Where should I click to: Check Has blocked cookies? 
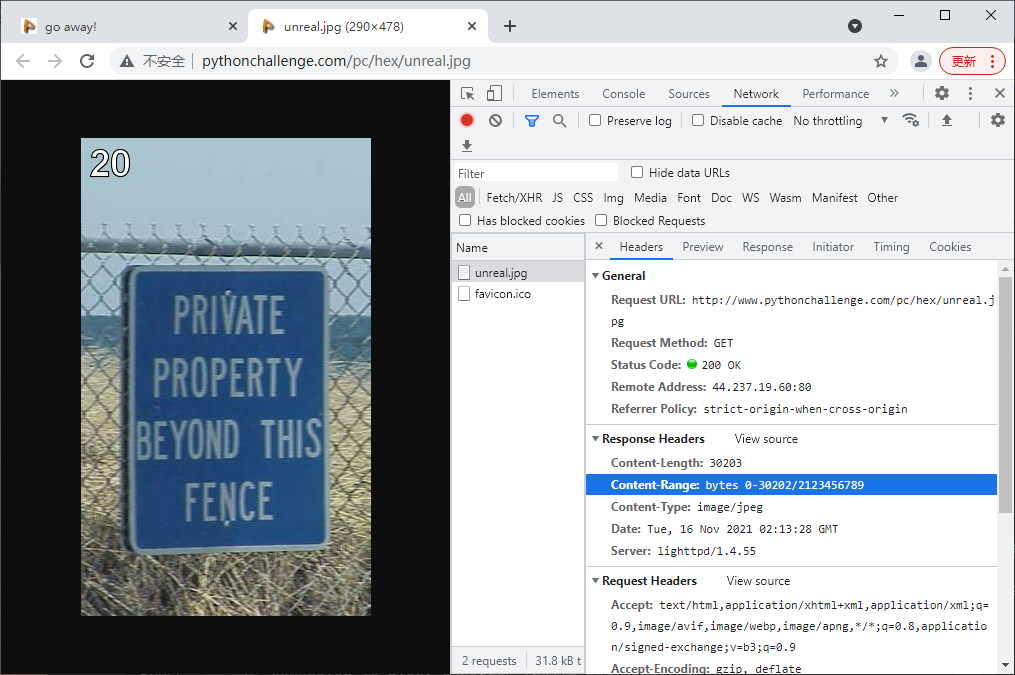point(465,220)
